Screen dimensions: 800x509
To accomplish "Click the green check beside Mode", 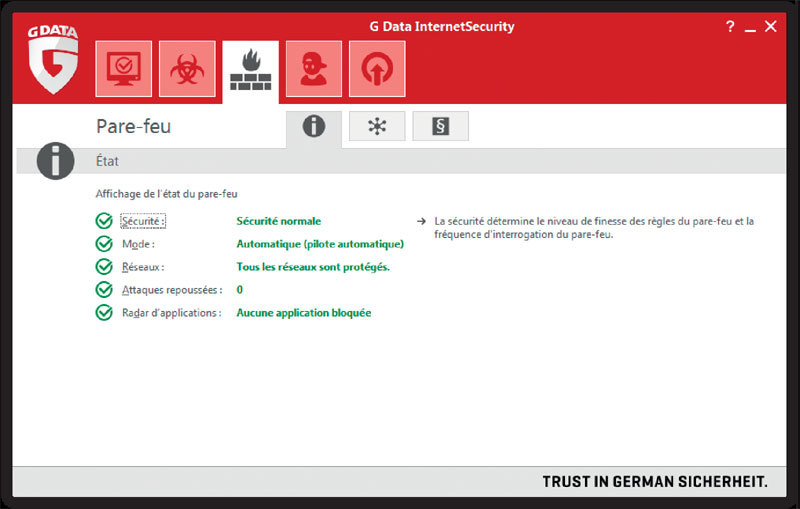I will pos(104,244).
